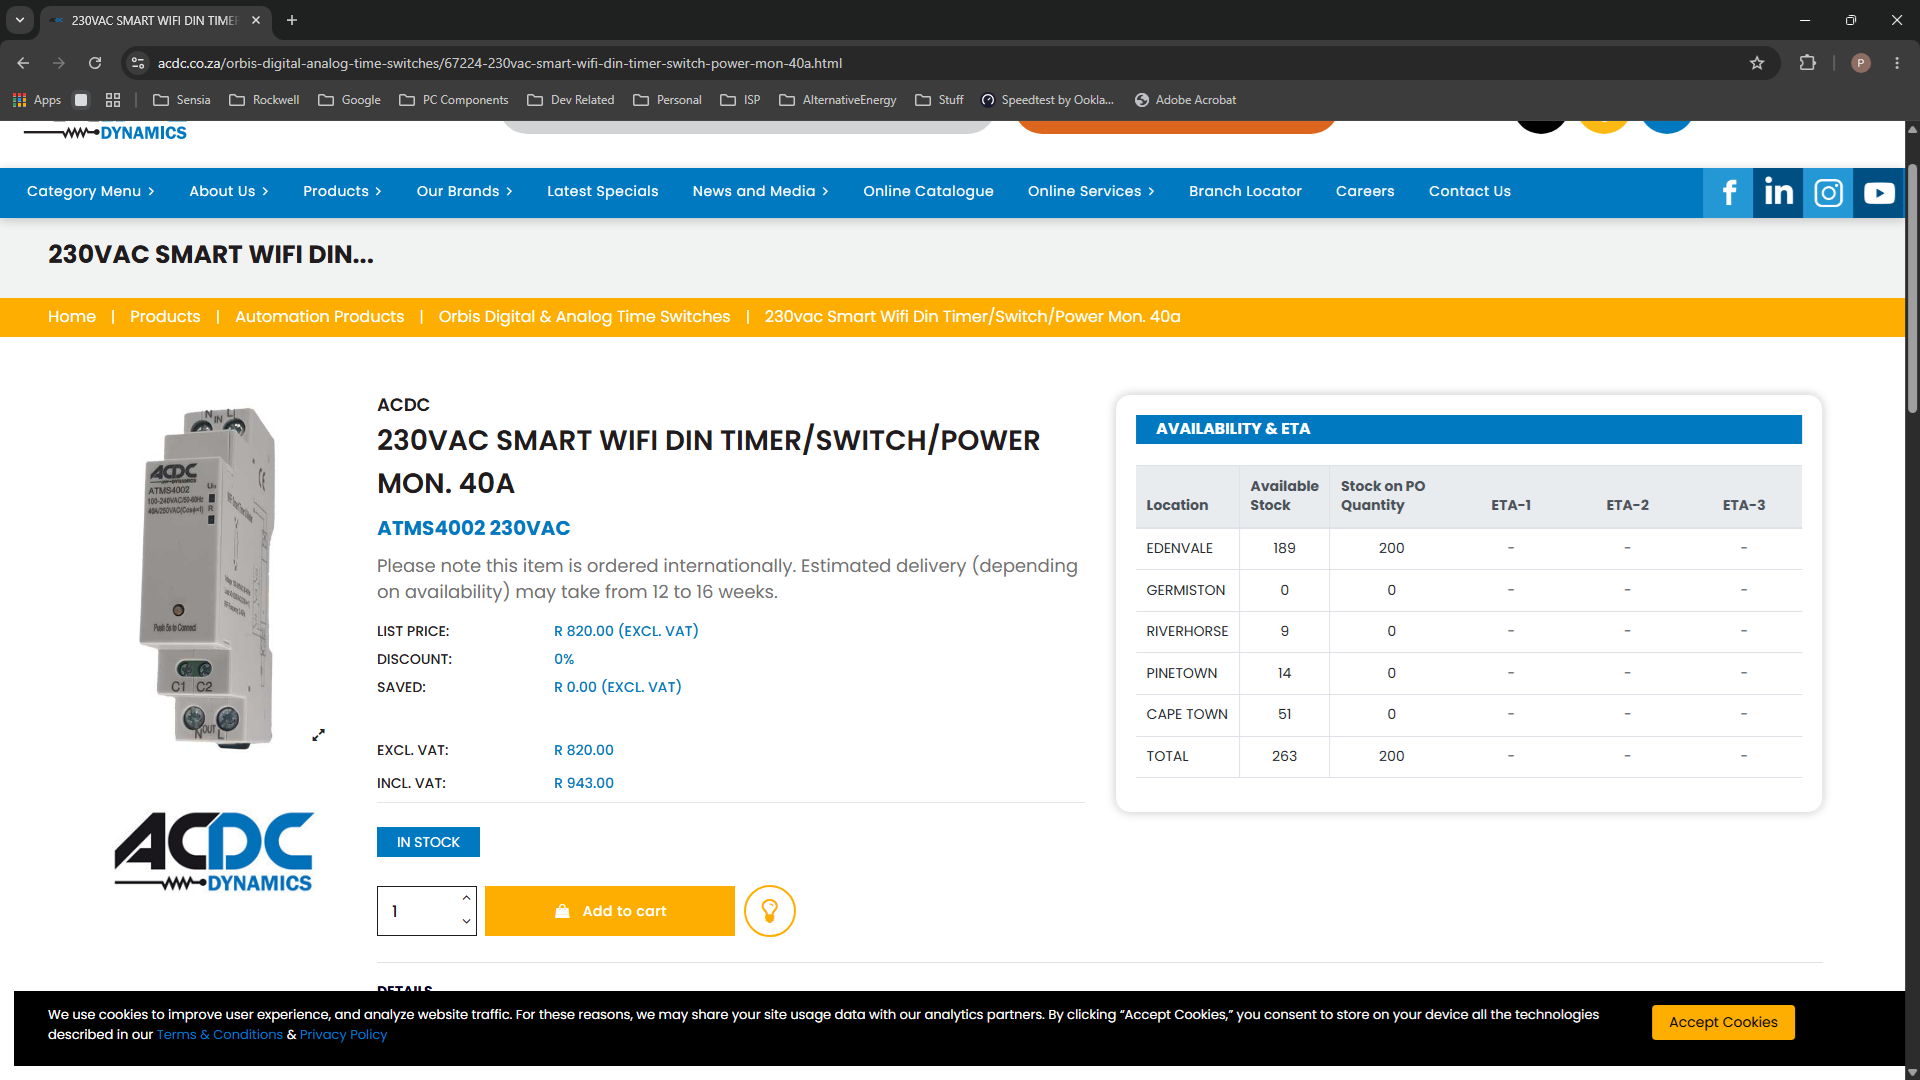Open ACDC YouTube channel icon
The image size is (1920, 1080).
(x=1878, y=192)
